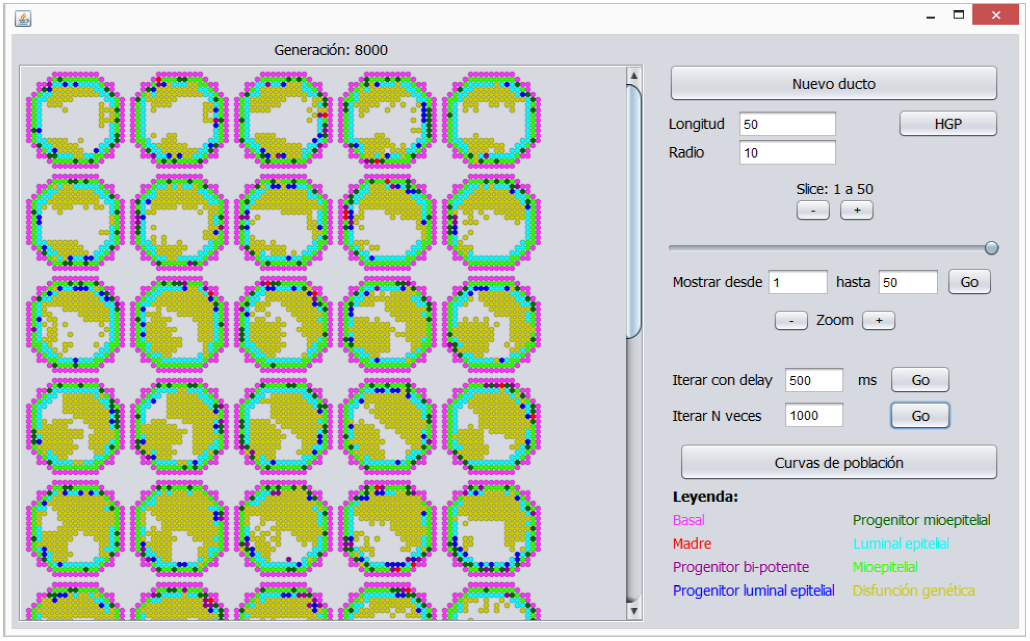Image resolution: width=1030 pixels, height=641 pixels.
Task: Click the hasta end value field
Action: click(x=908, y=283)
